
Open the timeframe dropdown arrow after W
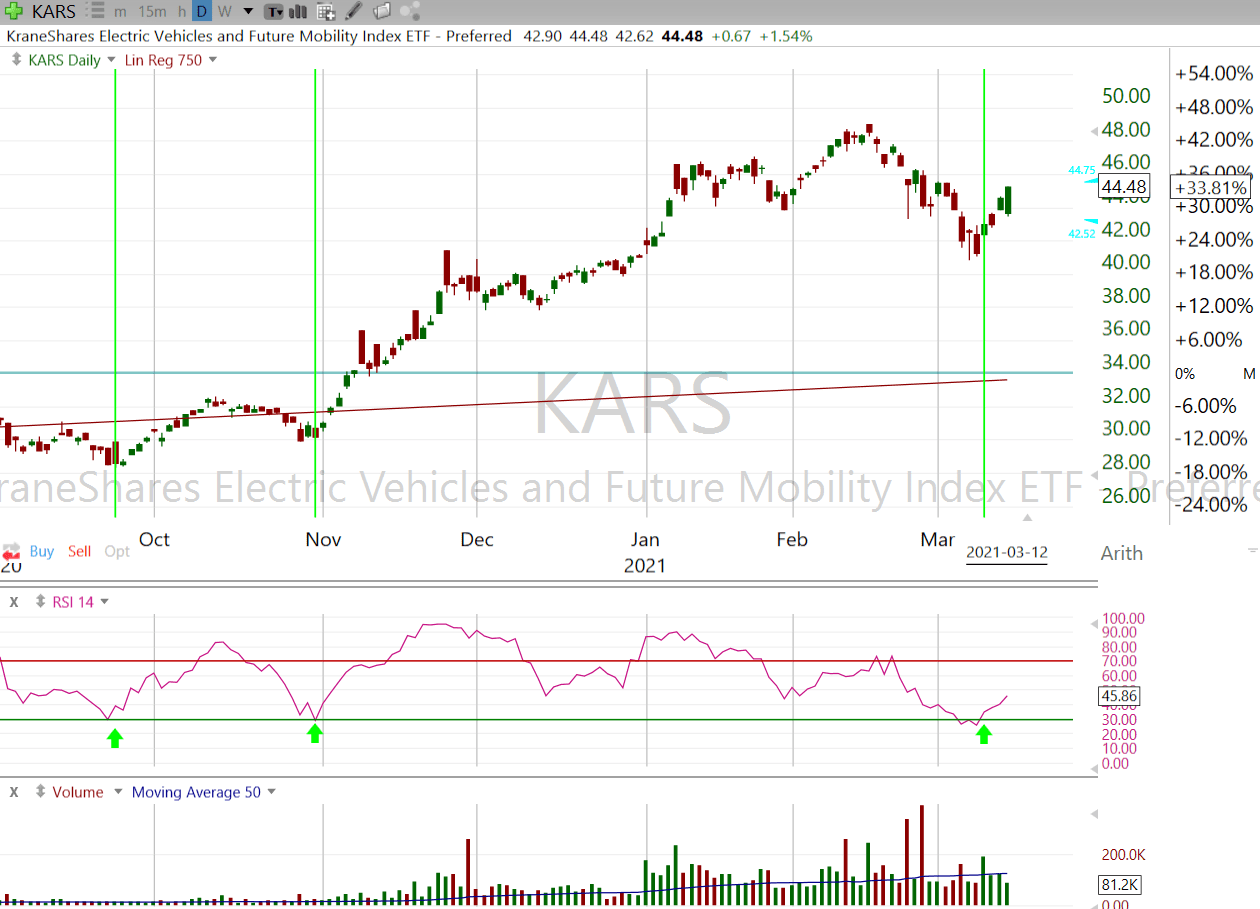pos(247,11)
